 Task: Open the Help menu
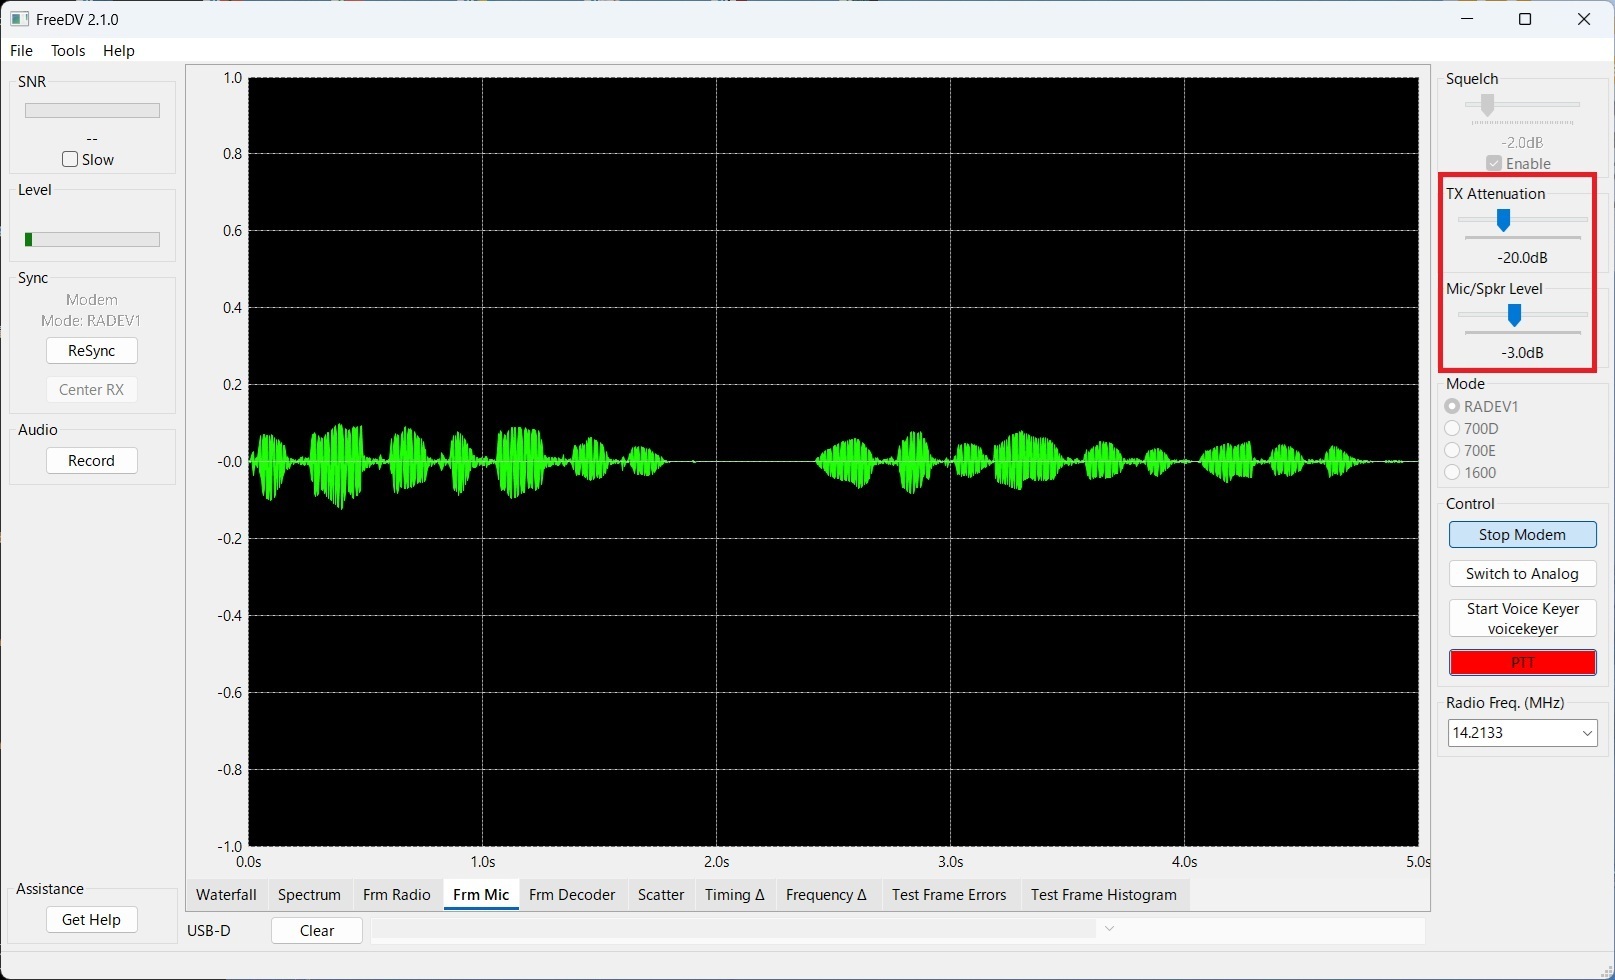tap(118, 50)
